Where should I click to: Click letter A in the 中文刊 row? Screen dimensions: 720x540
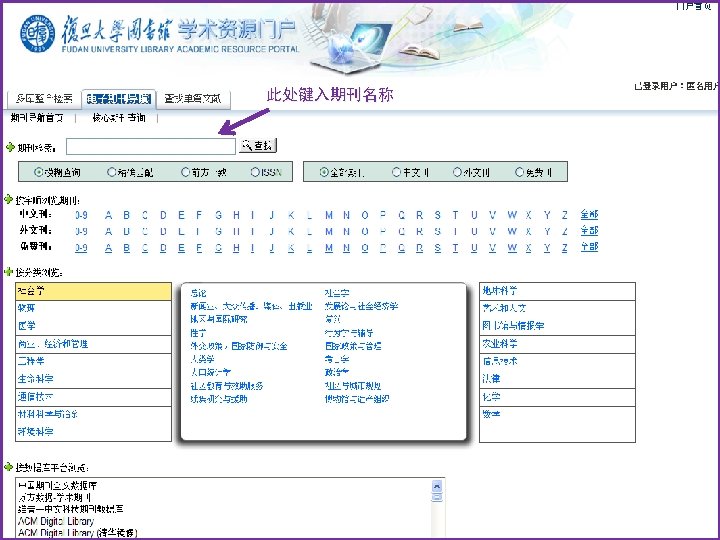(x=108, y=215)
